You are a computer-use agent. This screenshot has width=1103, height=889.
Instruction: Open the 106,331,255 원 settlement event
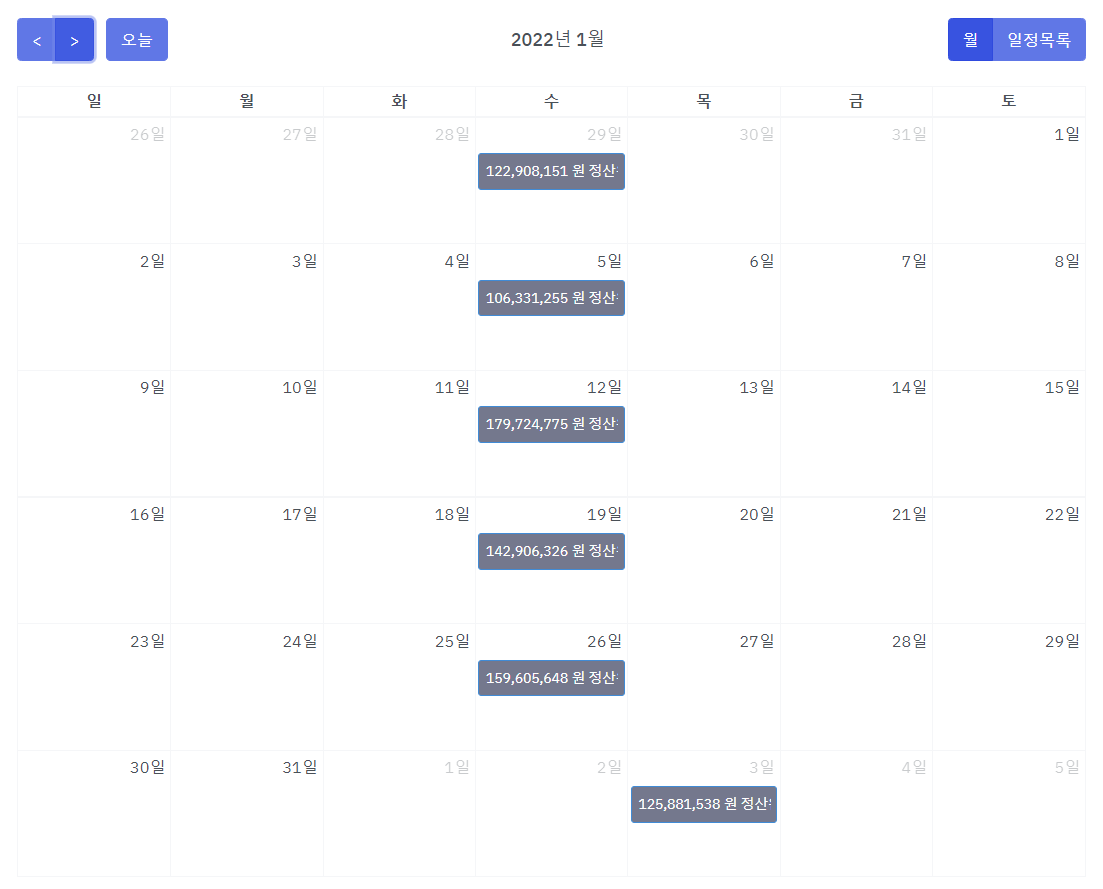click(551, 298)
